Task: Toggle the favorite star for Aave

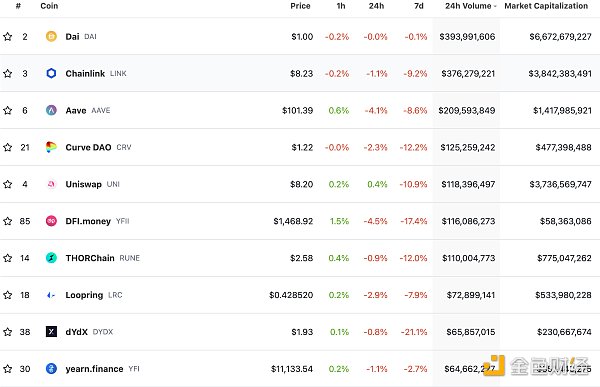Action: pyautogui.click(x=8, y=110)
